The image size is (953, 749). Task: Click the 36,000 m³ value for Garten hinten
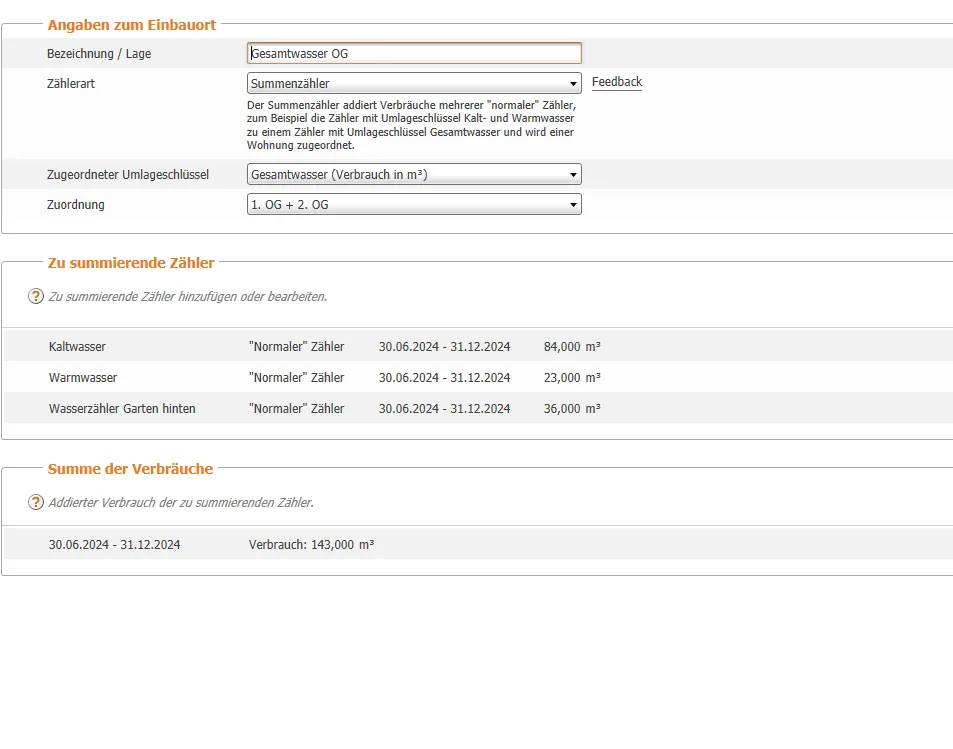(x=571, y=409)
